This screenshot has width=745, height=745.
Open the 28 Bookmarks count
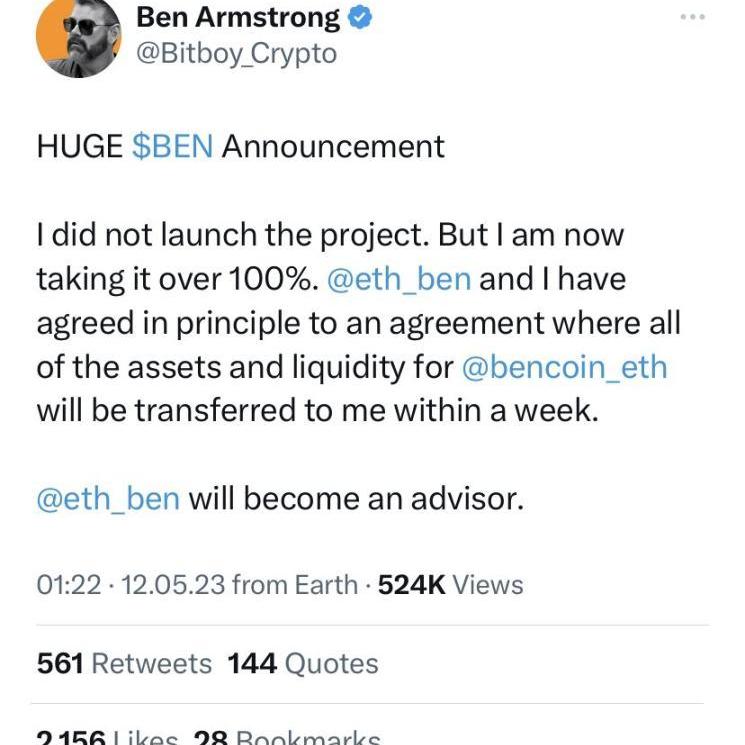[286, 738]
